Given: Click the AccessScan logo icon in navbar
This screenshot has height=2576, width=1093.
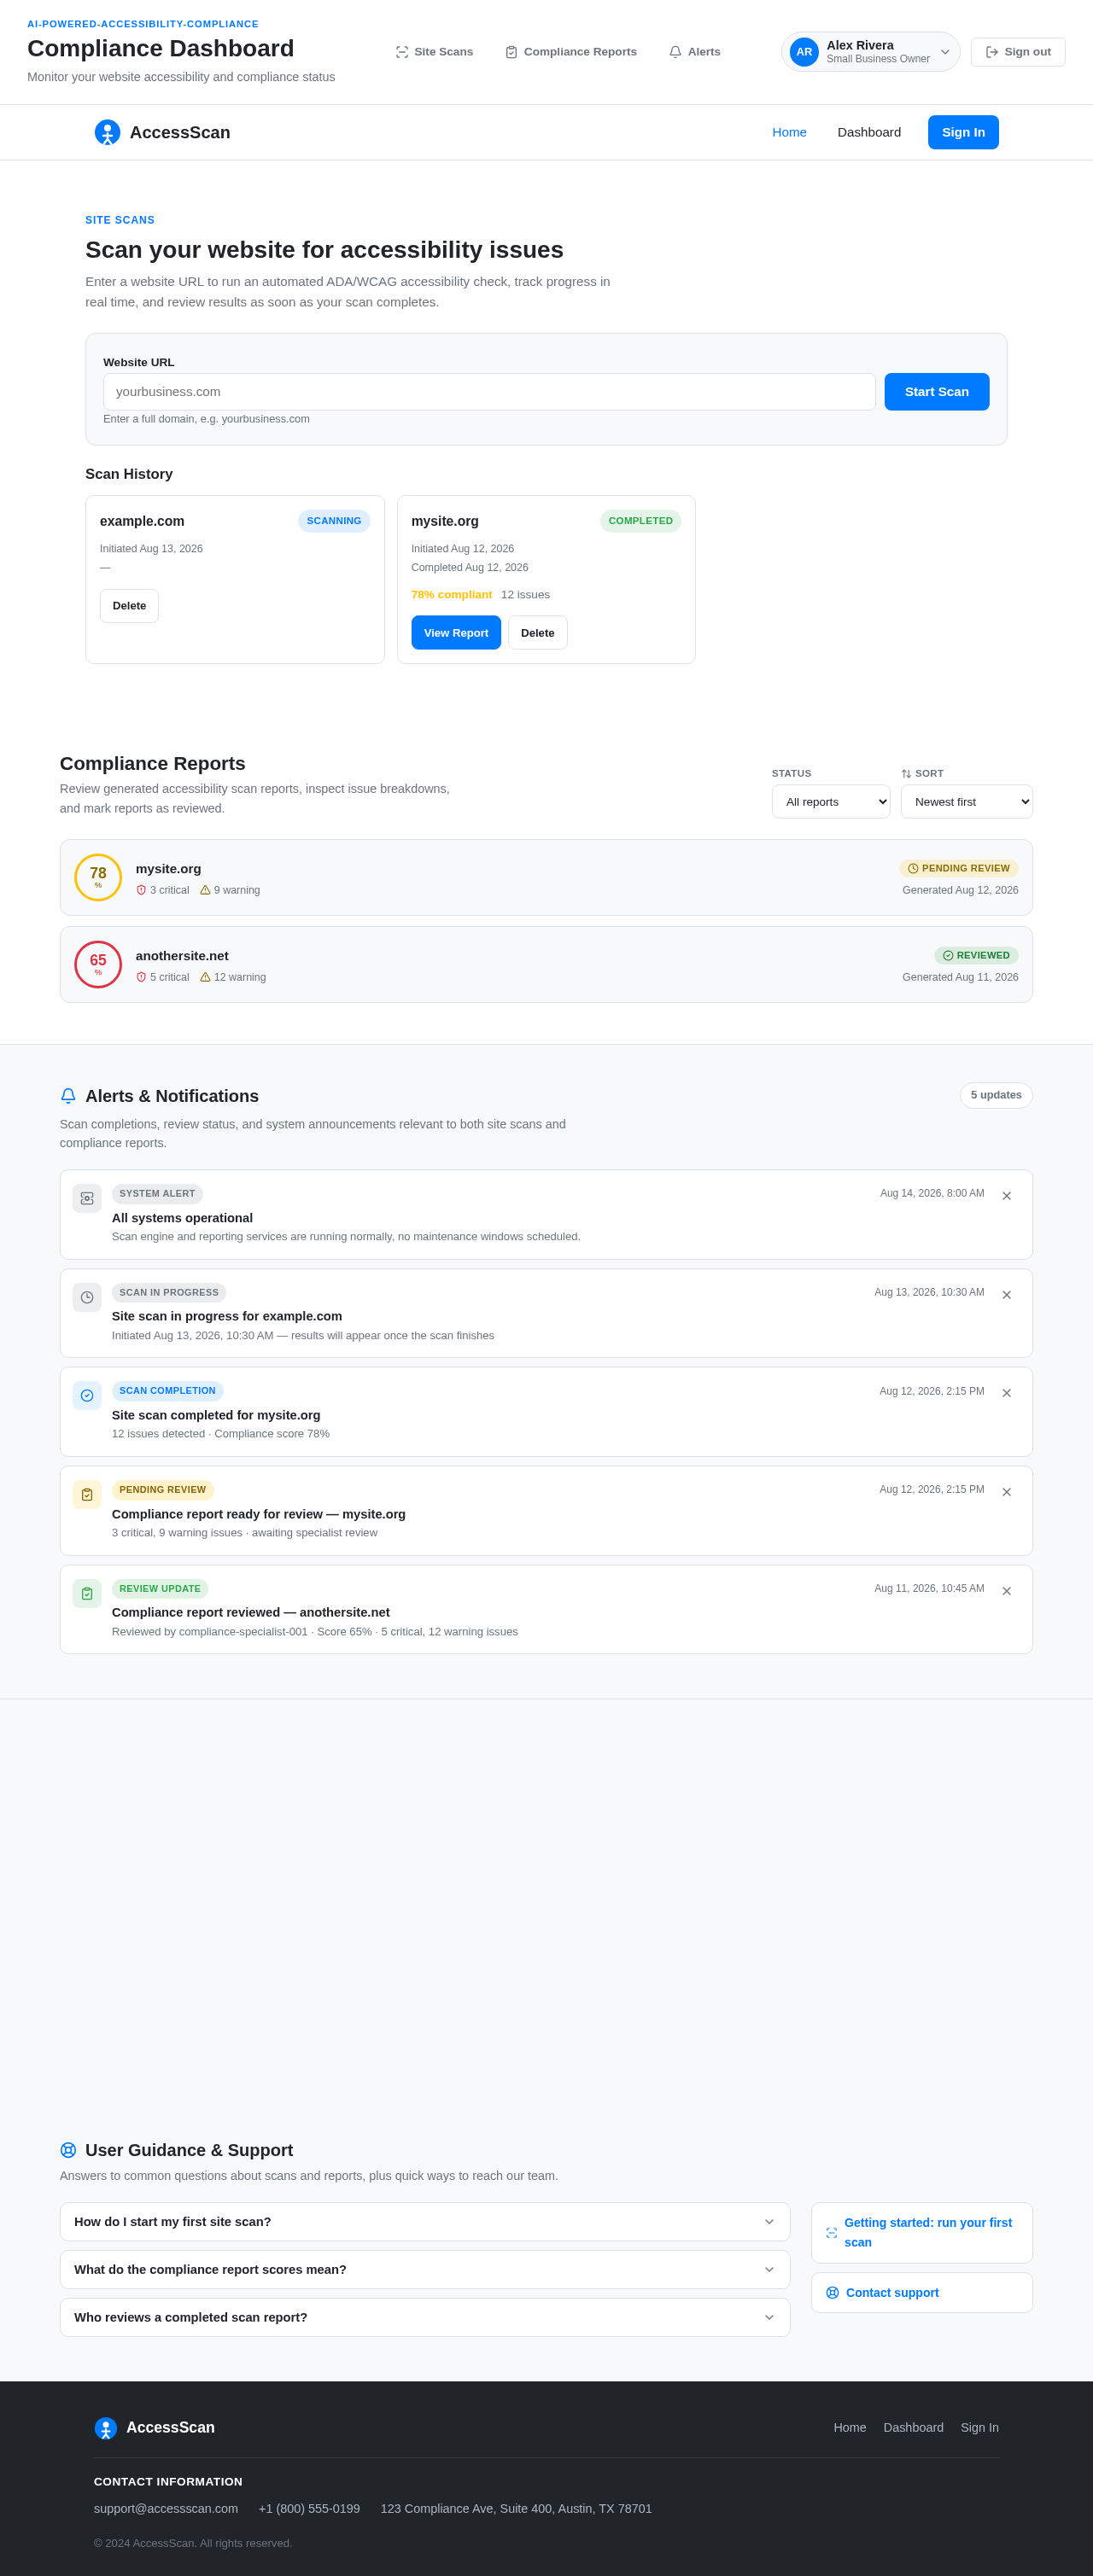Looking at the screenshot, I should point(107,132).
